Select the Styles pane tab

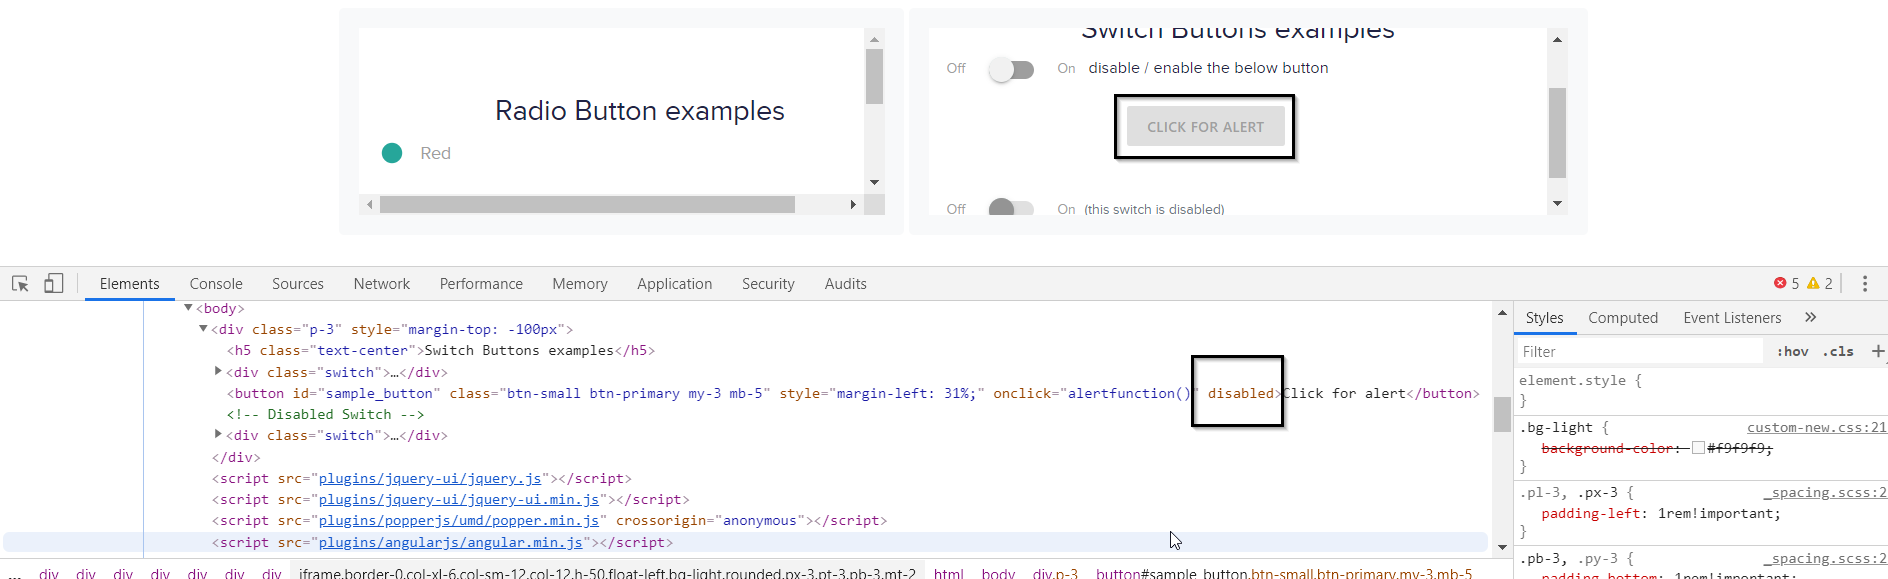click(1545, 318)
